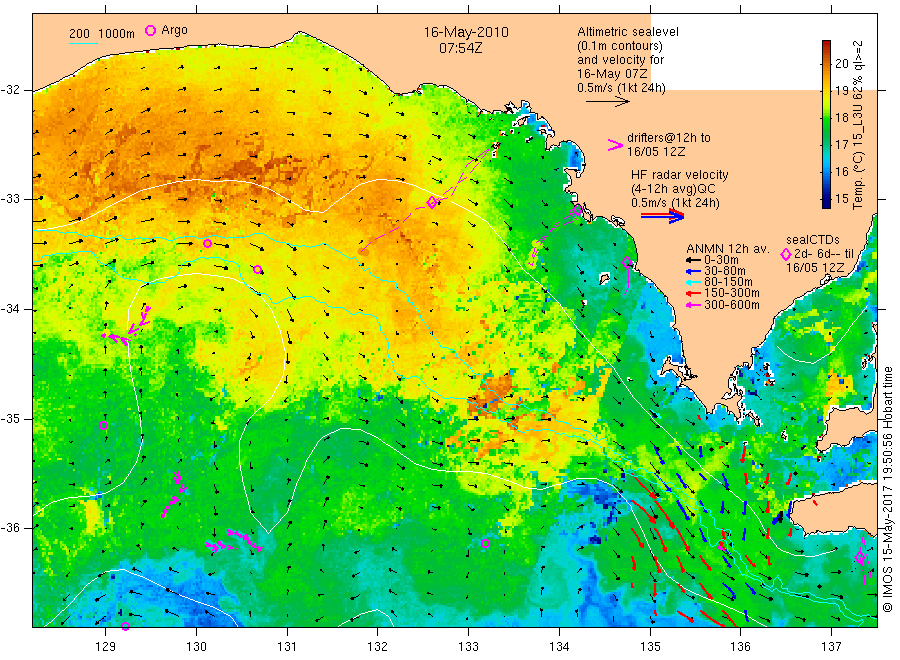Screen dimensions: 900x660
Task: Click the vertical 'Temp. (°C) 15_L3U' colour bar label
Action: tap(858, 125)
